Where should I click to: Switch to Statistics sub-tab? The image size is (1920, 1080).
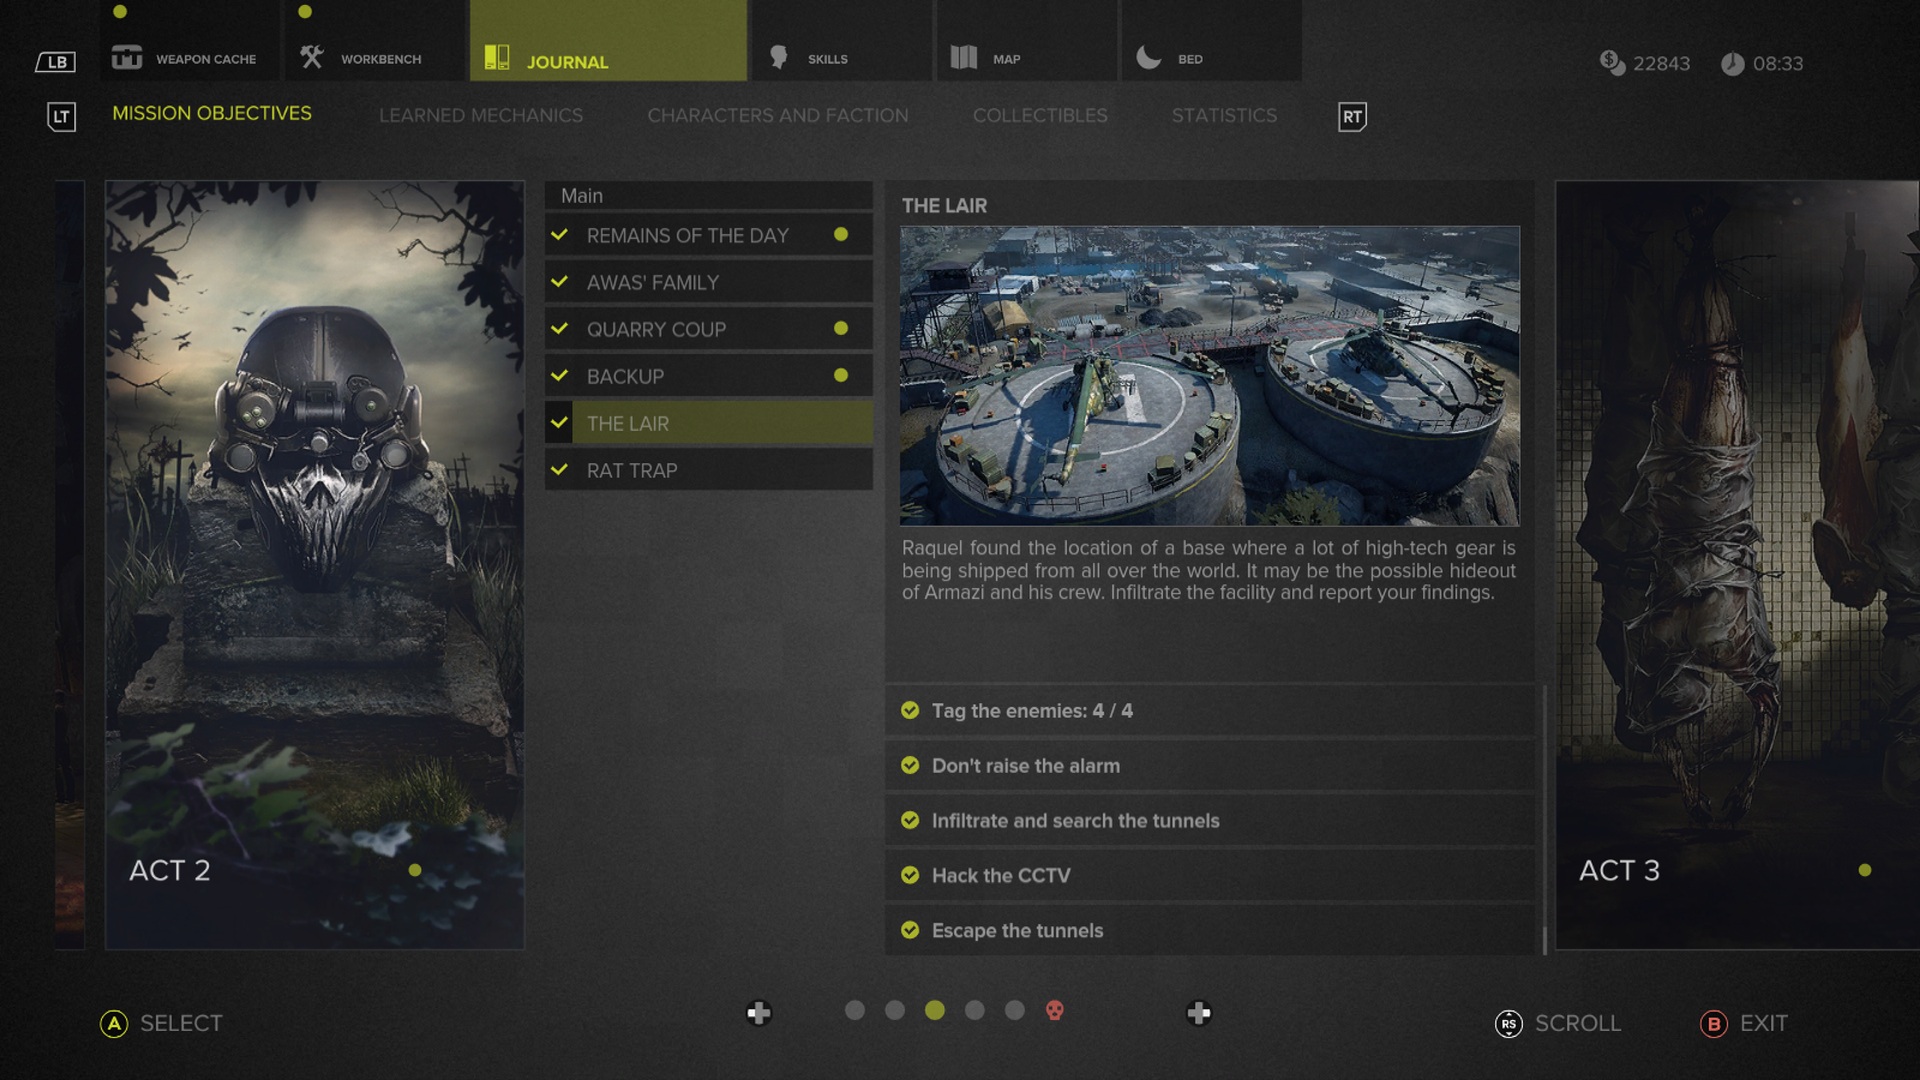coord(1224,116)
